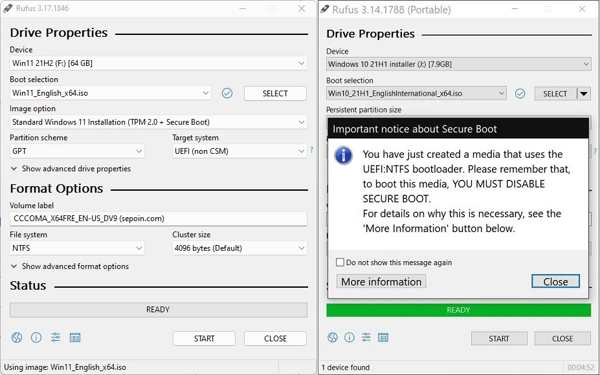Viewport: 600px width, 375px height.
Task: Open the log icon in Rufus 3.17
Action: click(x=75, y=338)
